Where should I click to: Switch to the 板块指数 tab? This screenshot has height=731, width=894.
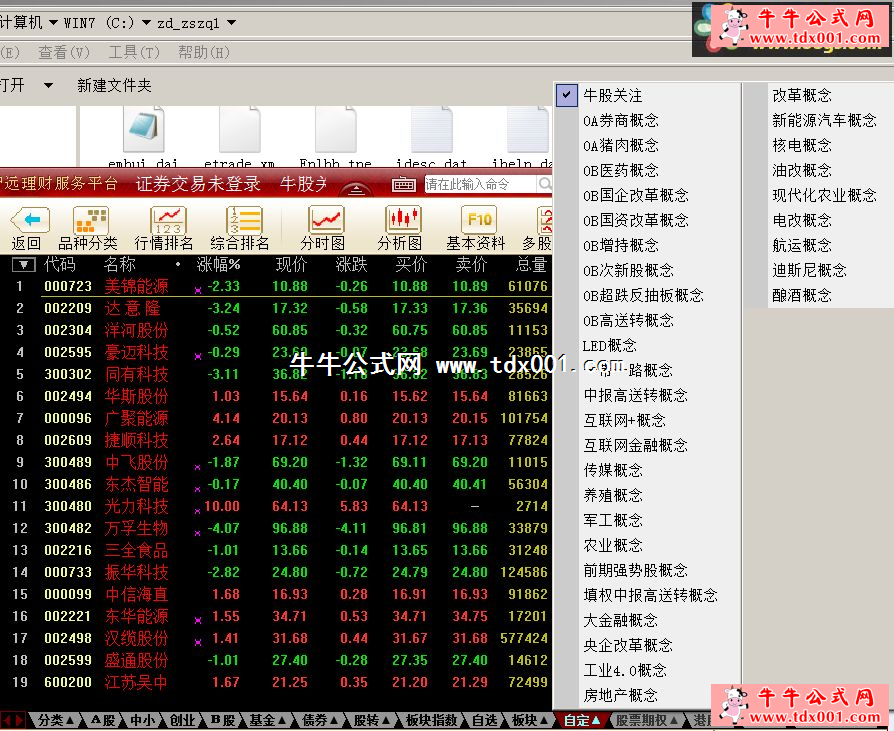click(x=432, y=720)
